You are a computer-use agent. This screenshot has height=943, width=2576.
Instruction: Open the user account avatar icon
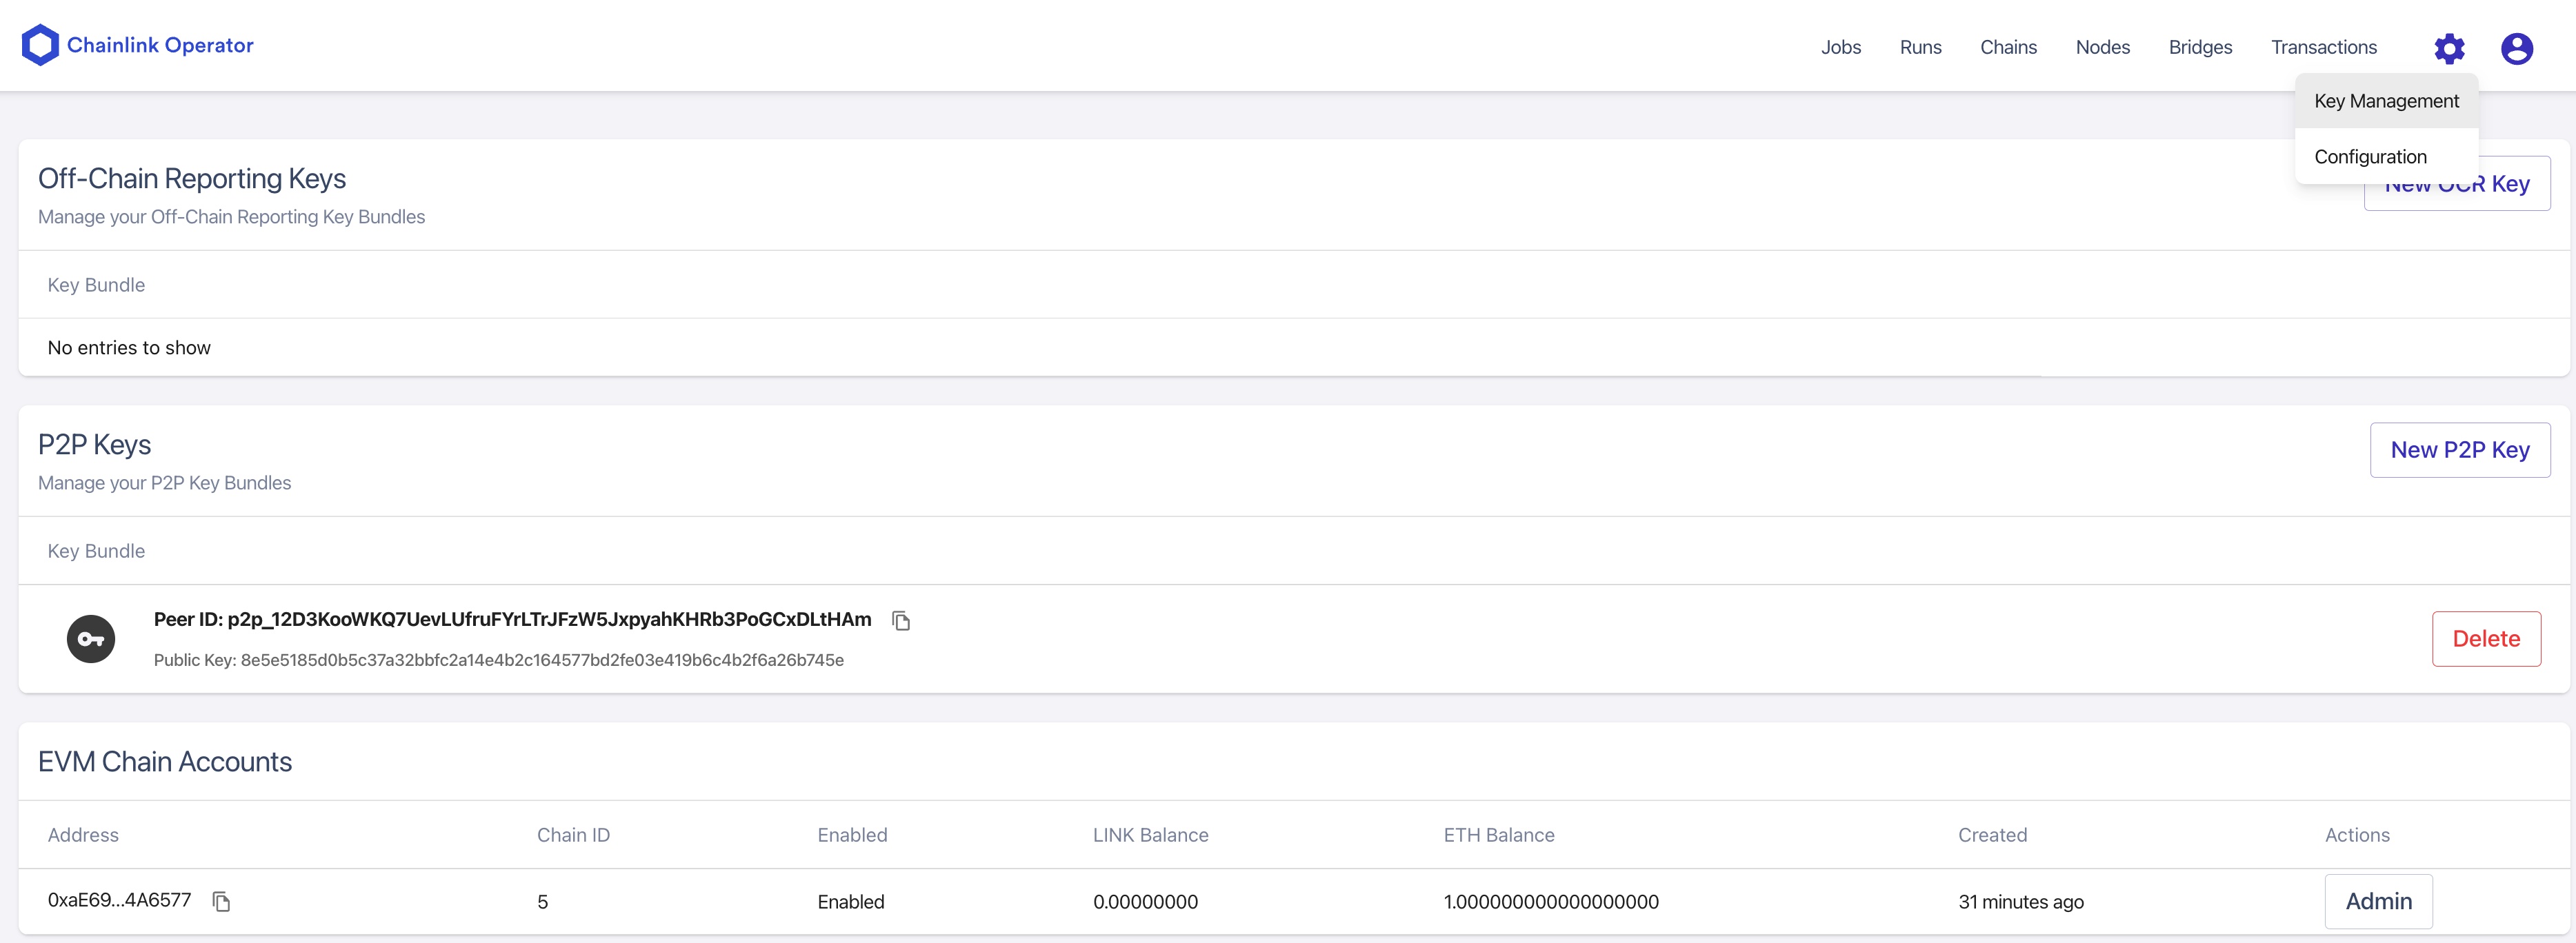pyautogui.click(x=2516, y=48)
